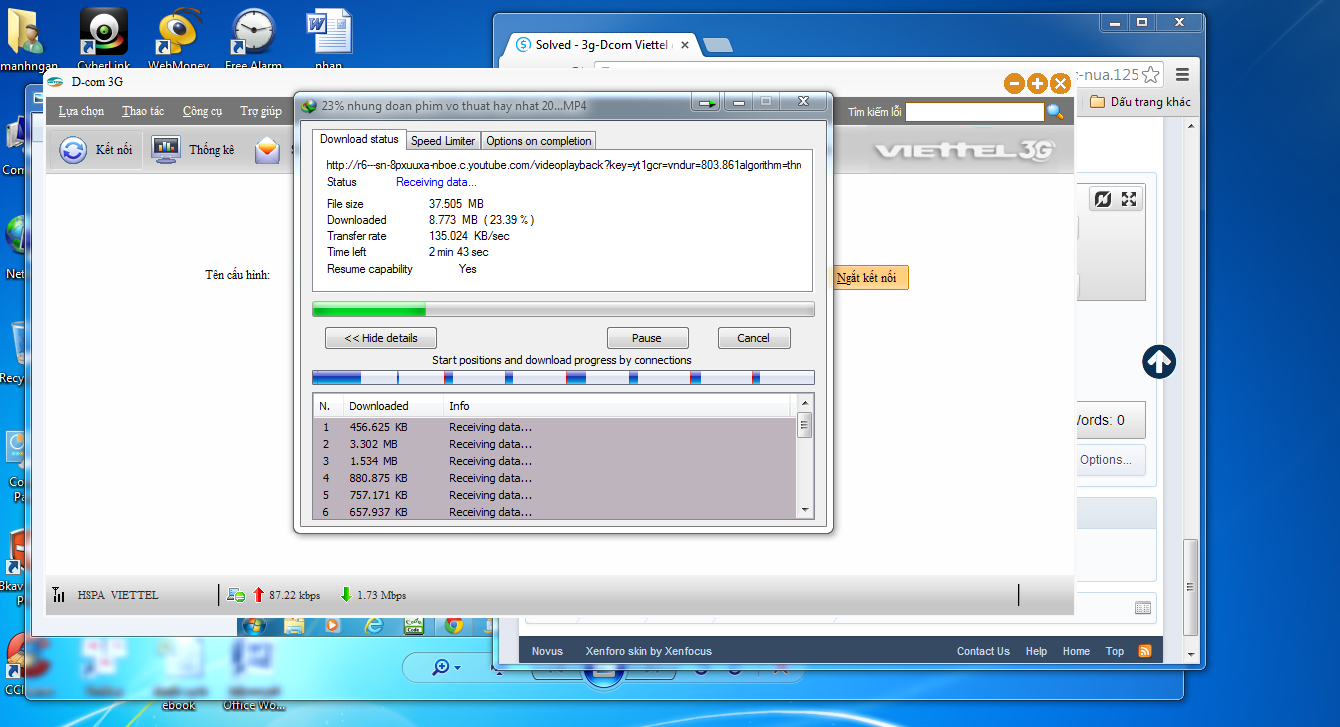The height and width of the screenshot is (727, 1340).
Task: Click the IDM icon in download dialog title bar
Action: pos(309,105)
